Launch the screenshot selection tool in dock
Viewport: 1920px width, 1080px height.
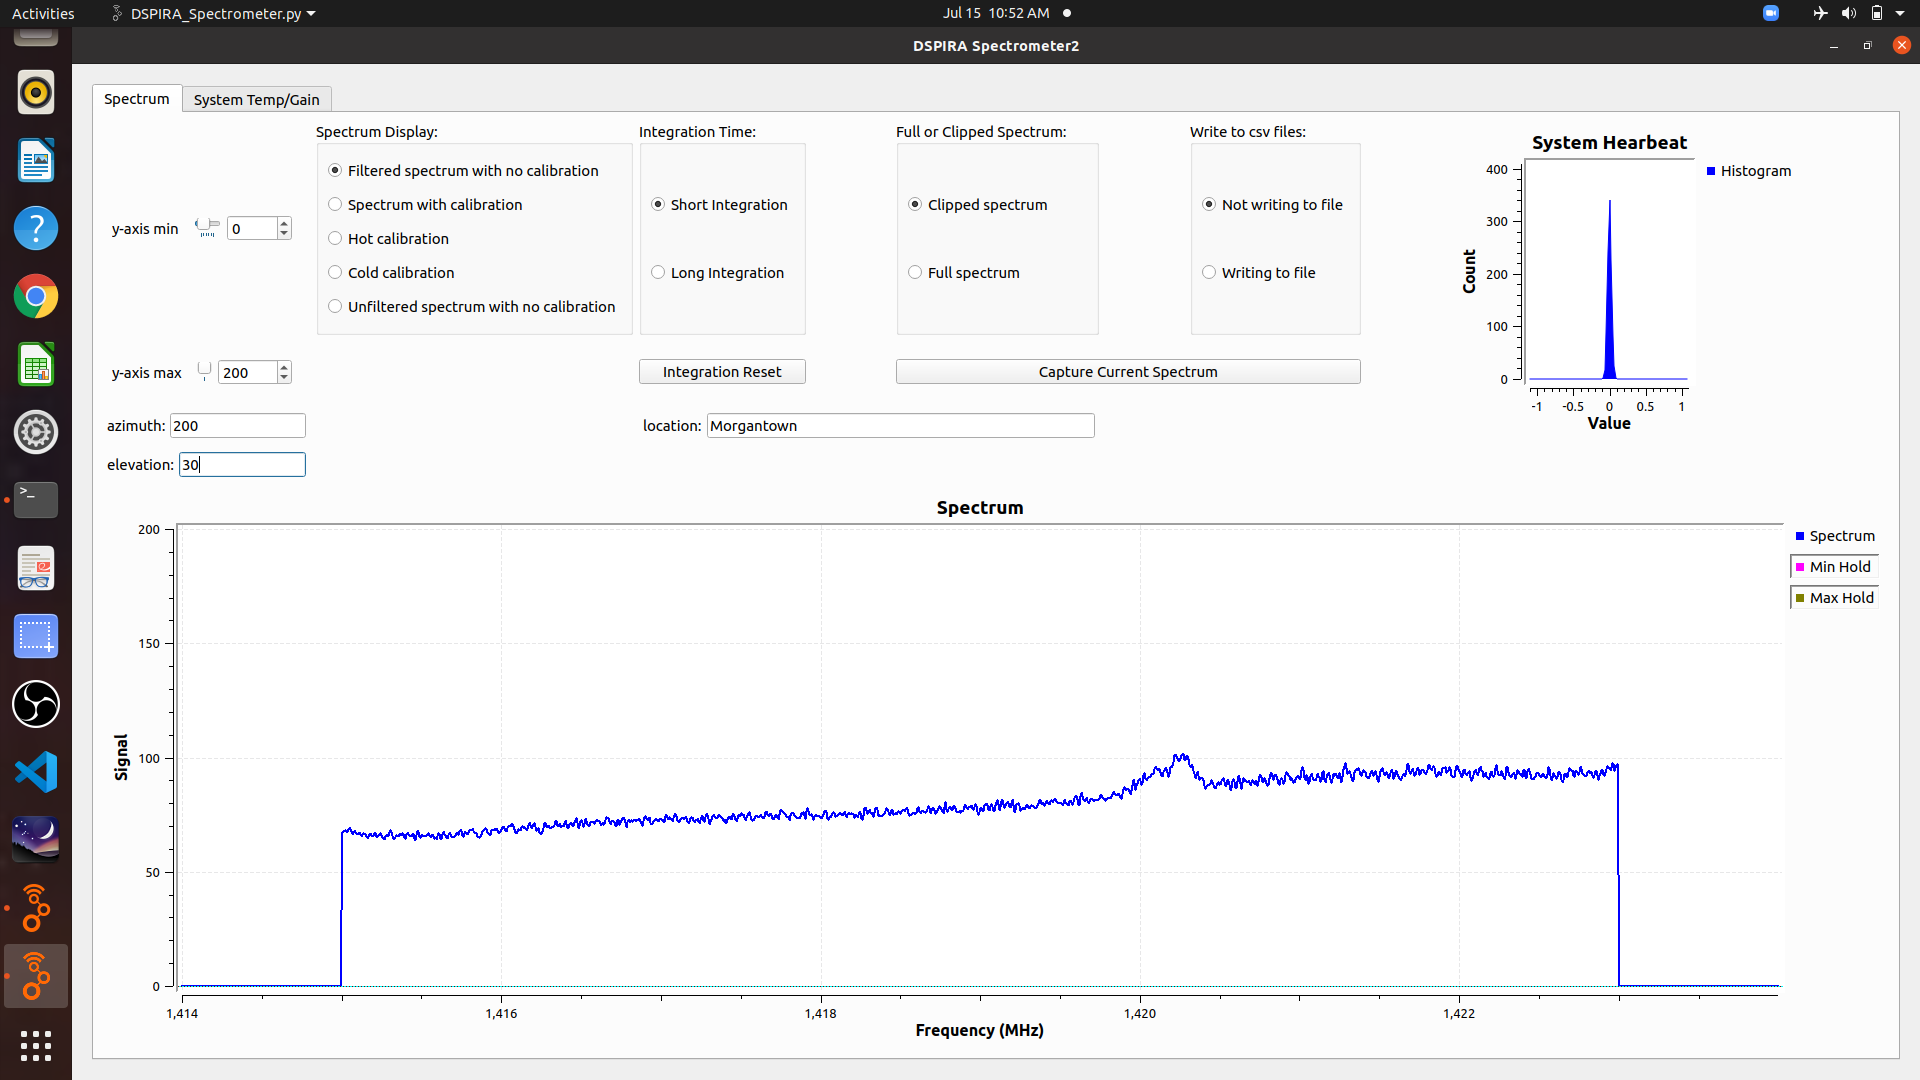coord(36,637)
